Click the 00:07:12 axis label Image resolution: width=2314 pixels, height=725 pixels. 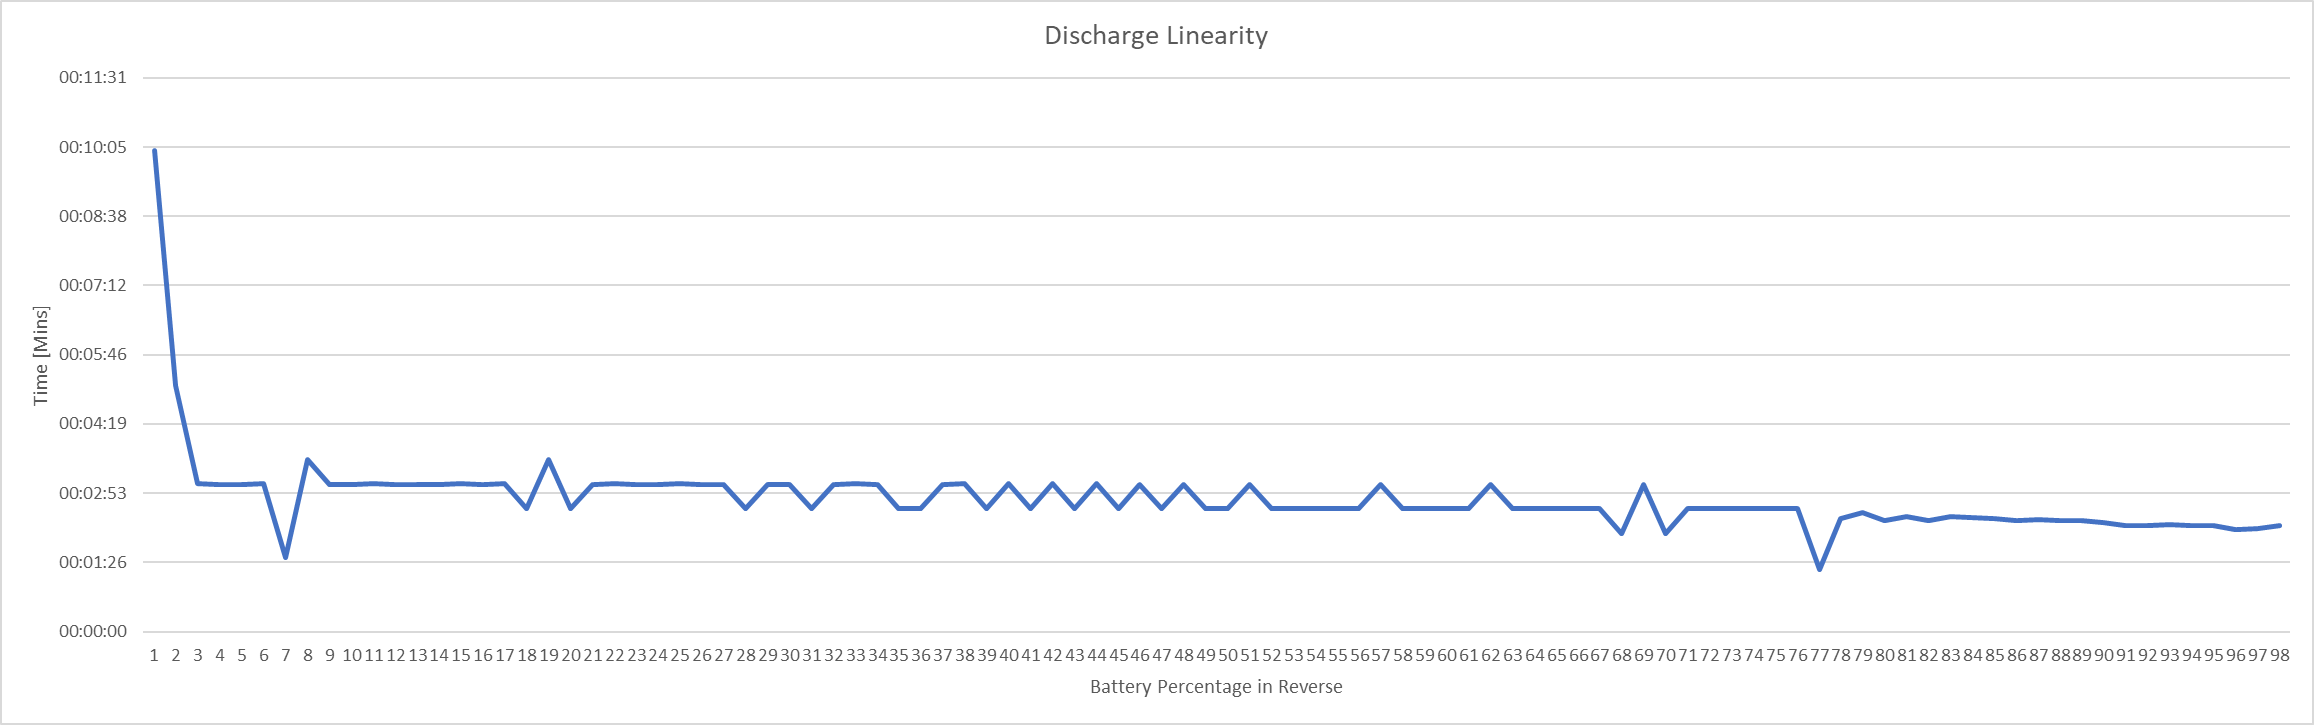tap(93, 285)
